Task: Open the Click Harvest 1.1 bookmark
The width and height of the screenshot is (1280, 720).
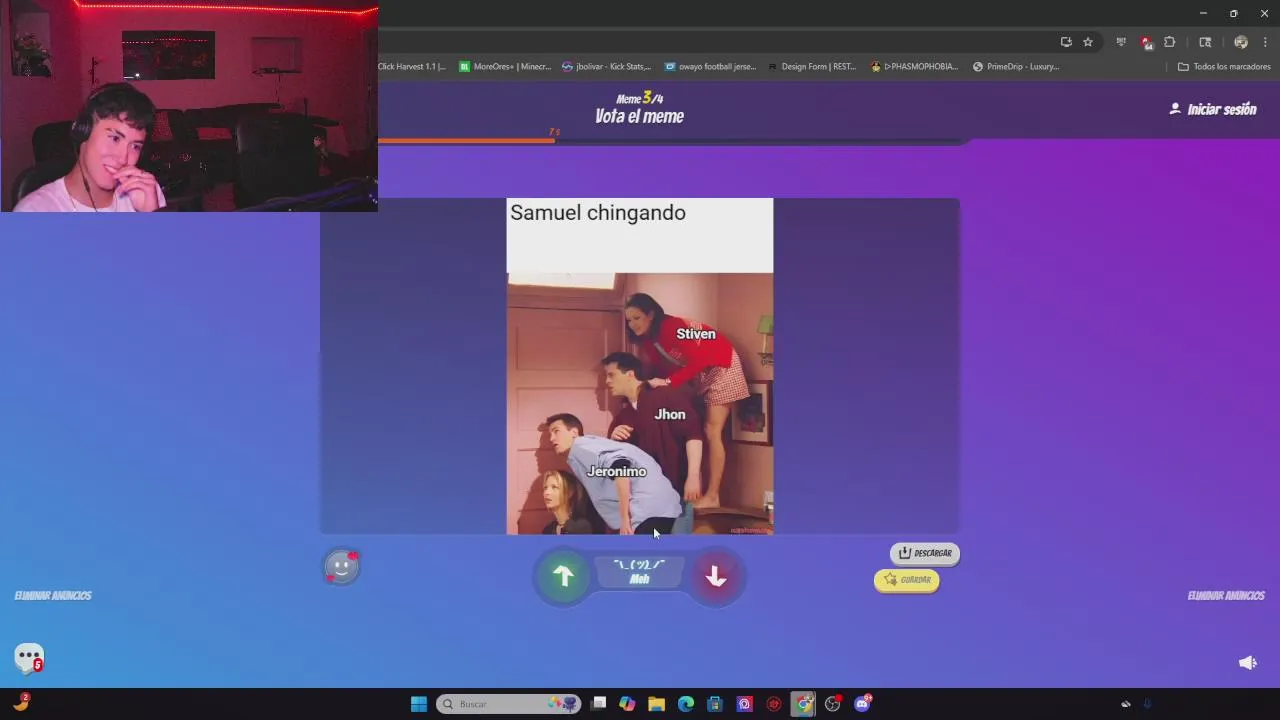Action: point(412,67)
